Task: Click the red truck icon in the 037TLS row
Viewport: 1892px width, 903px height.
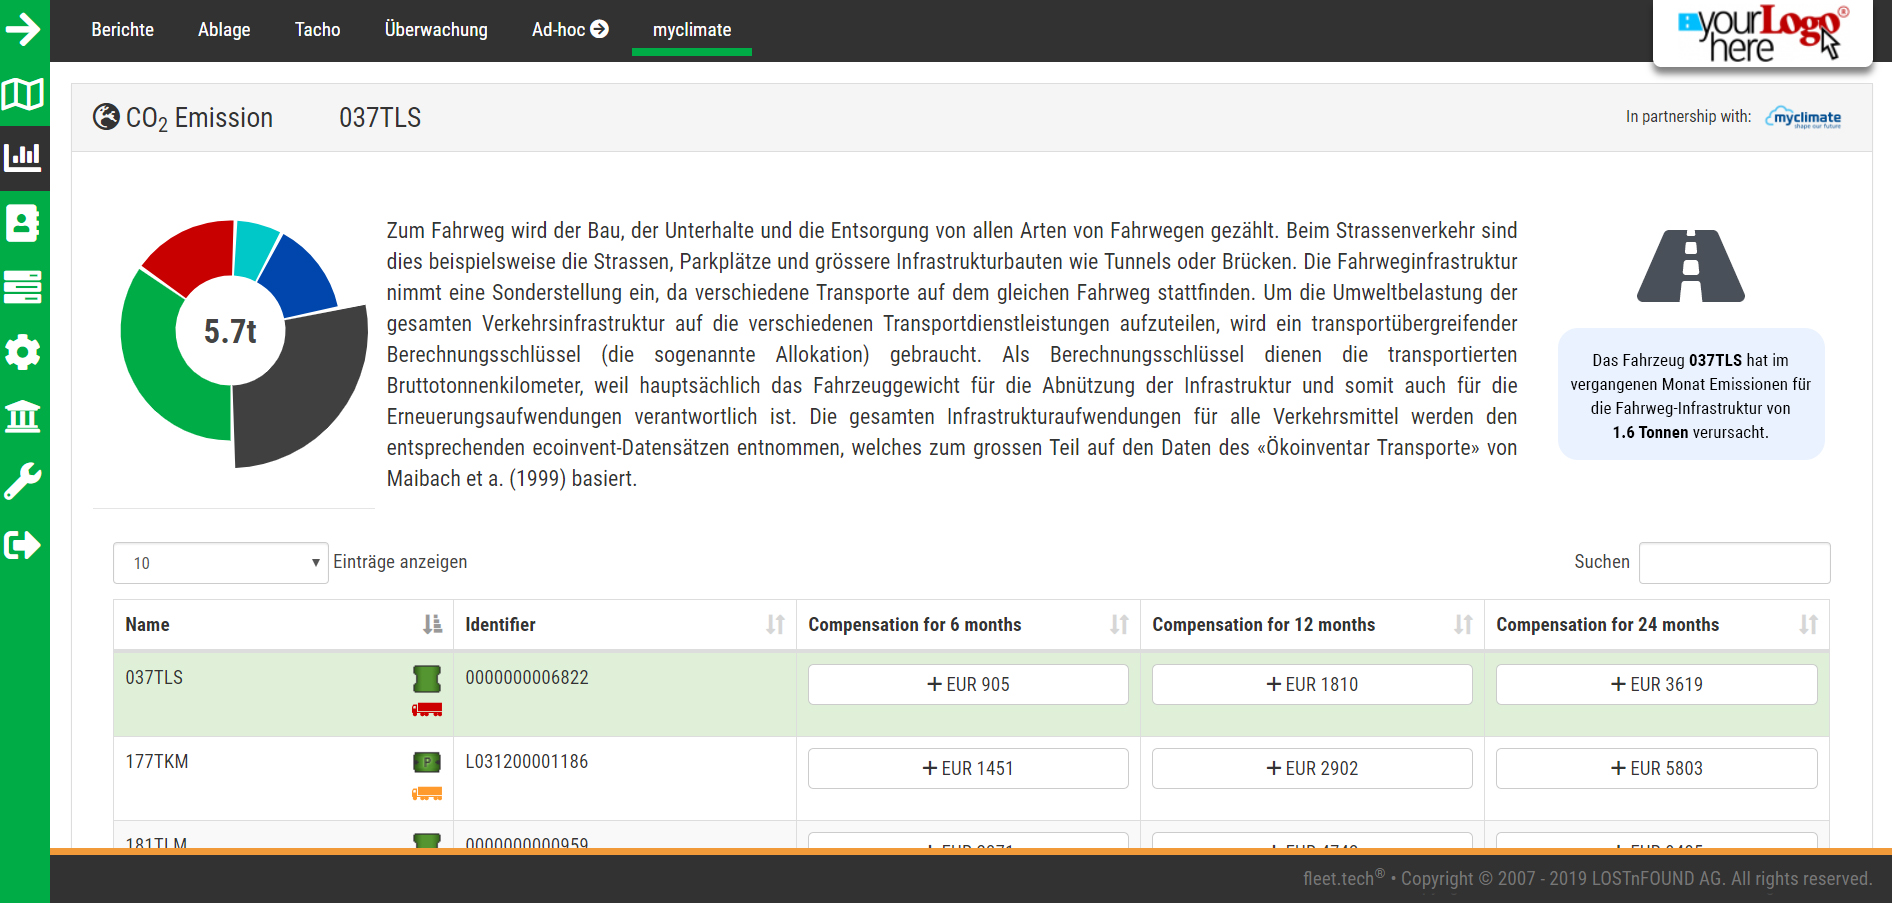Action: pyautogui.click(x=427, y=709)
